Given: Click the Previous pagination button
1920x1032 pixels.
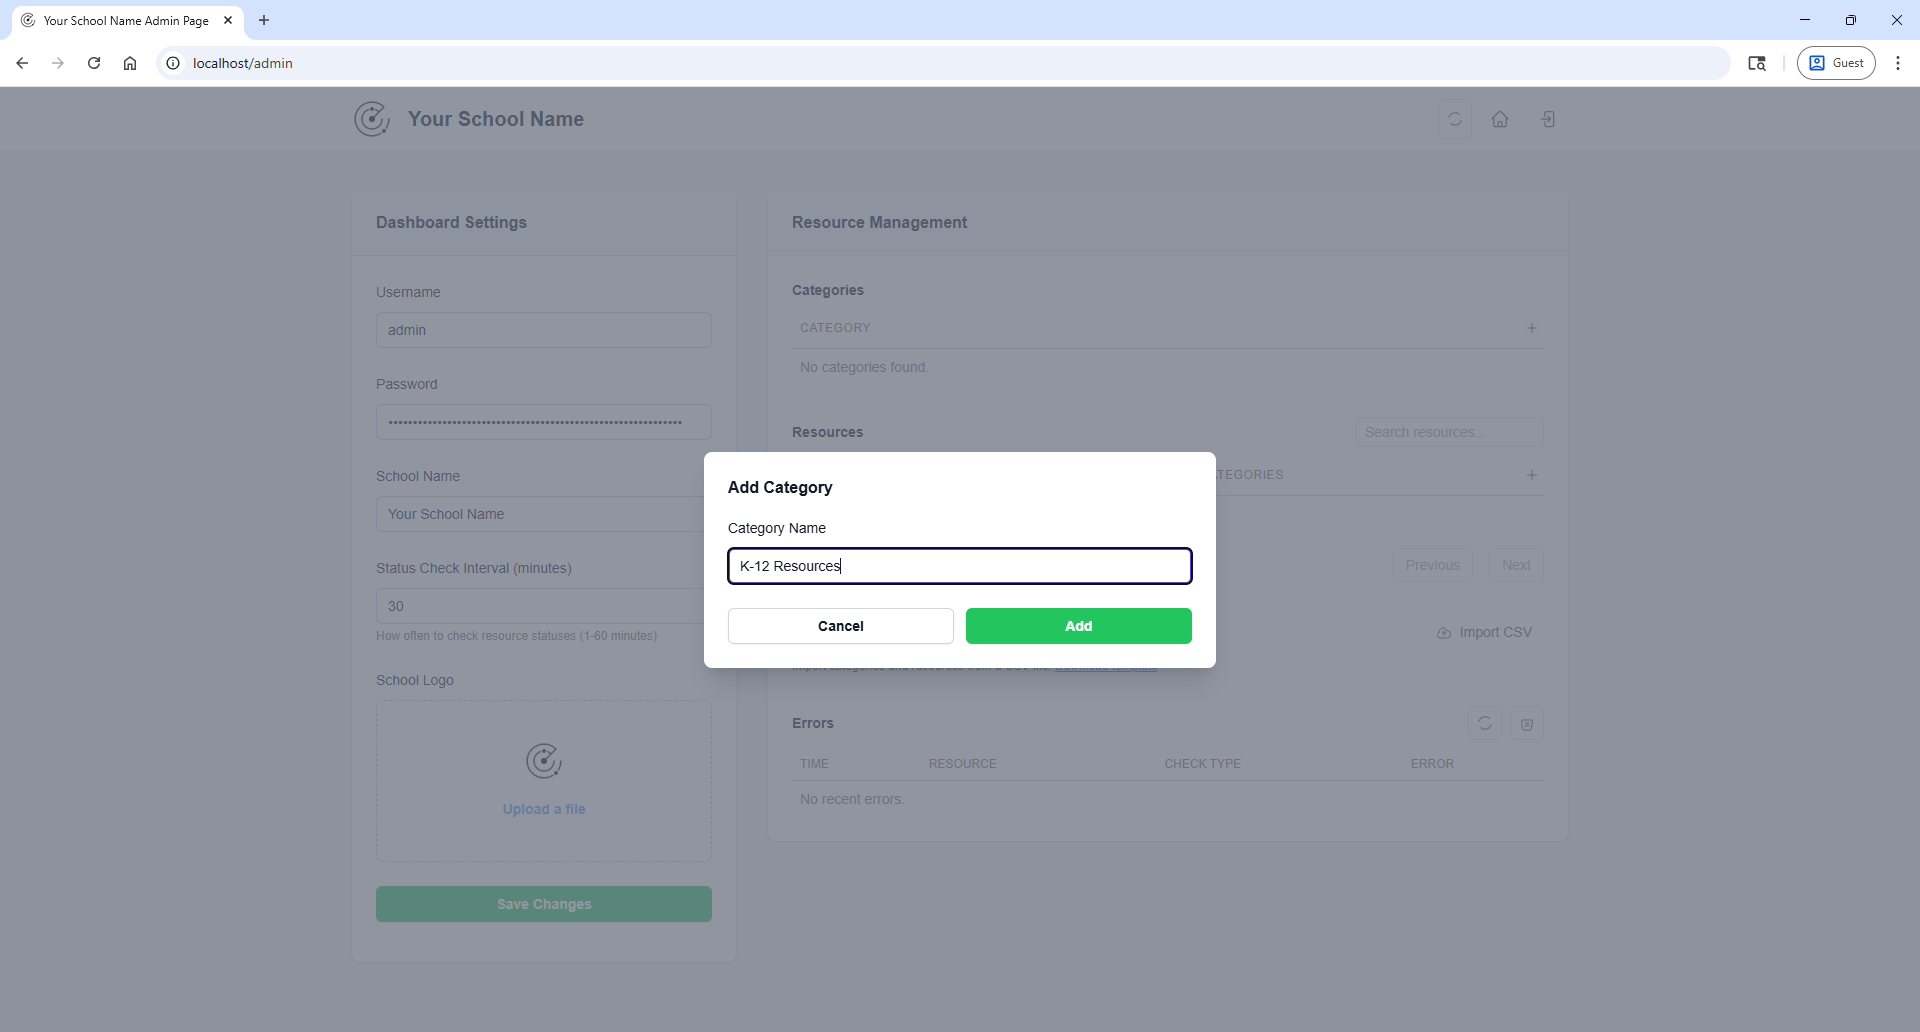Looking at the screenshot, I should pyautogui.click(x=1432, y=565).
